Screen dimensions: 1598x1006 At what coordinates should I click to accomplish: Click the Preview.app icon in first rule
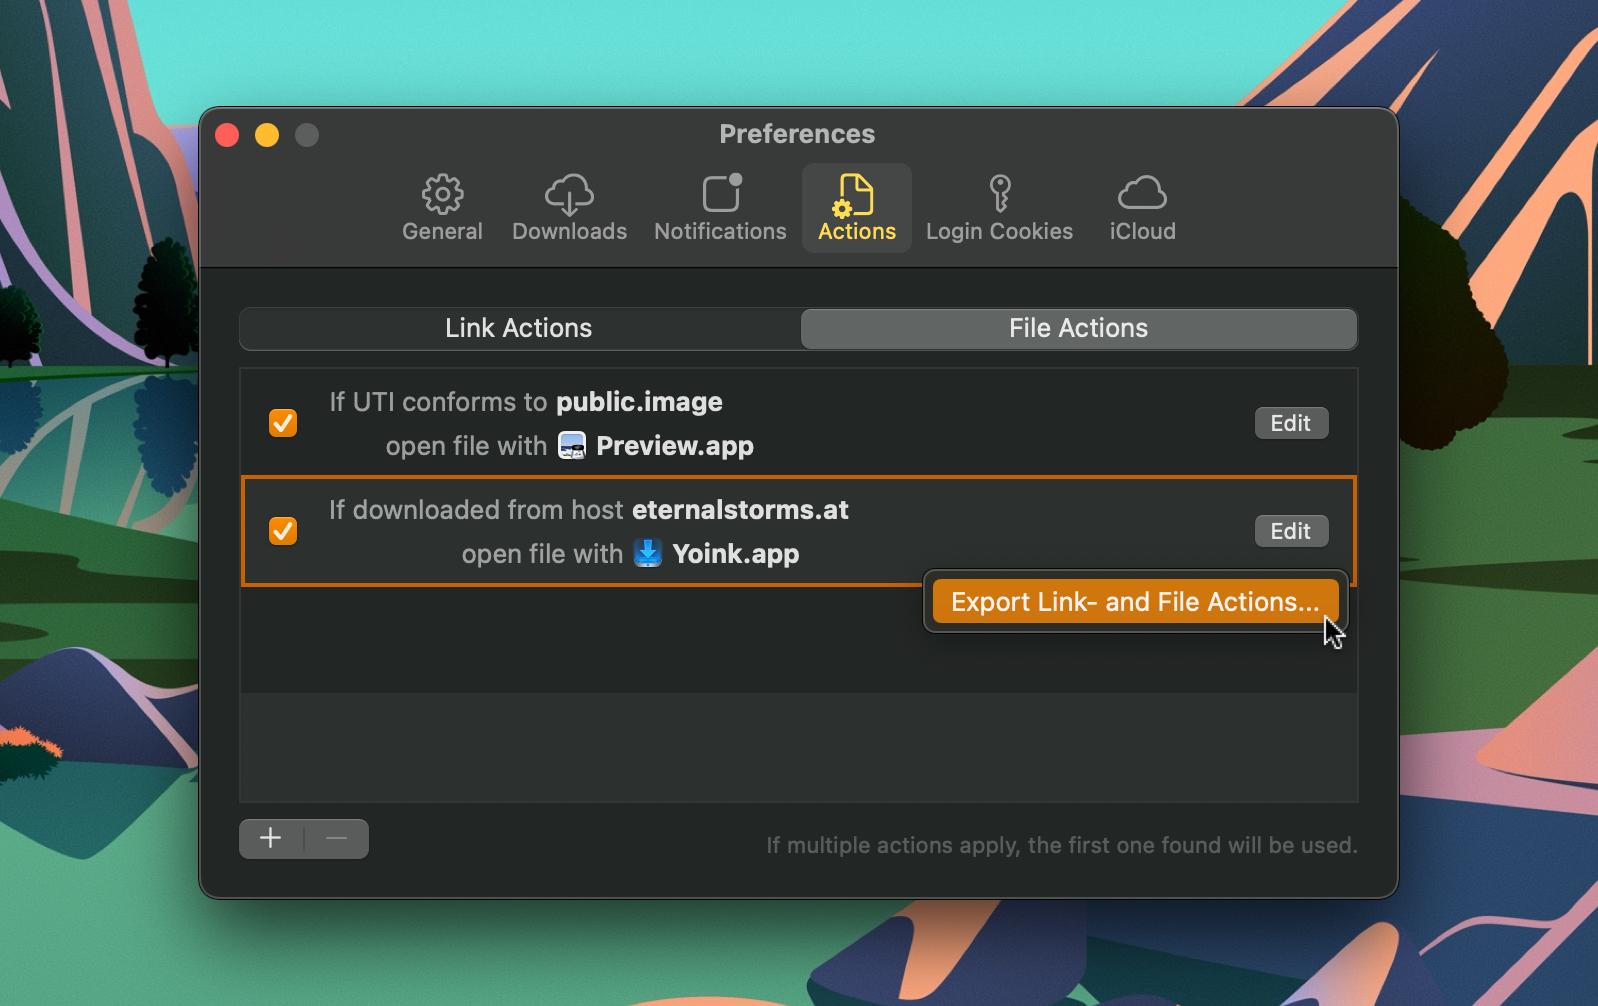pyautogui.click(x=572, y=446)
